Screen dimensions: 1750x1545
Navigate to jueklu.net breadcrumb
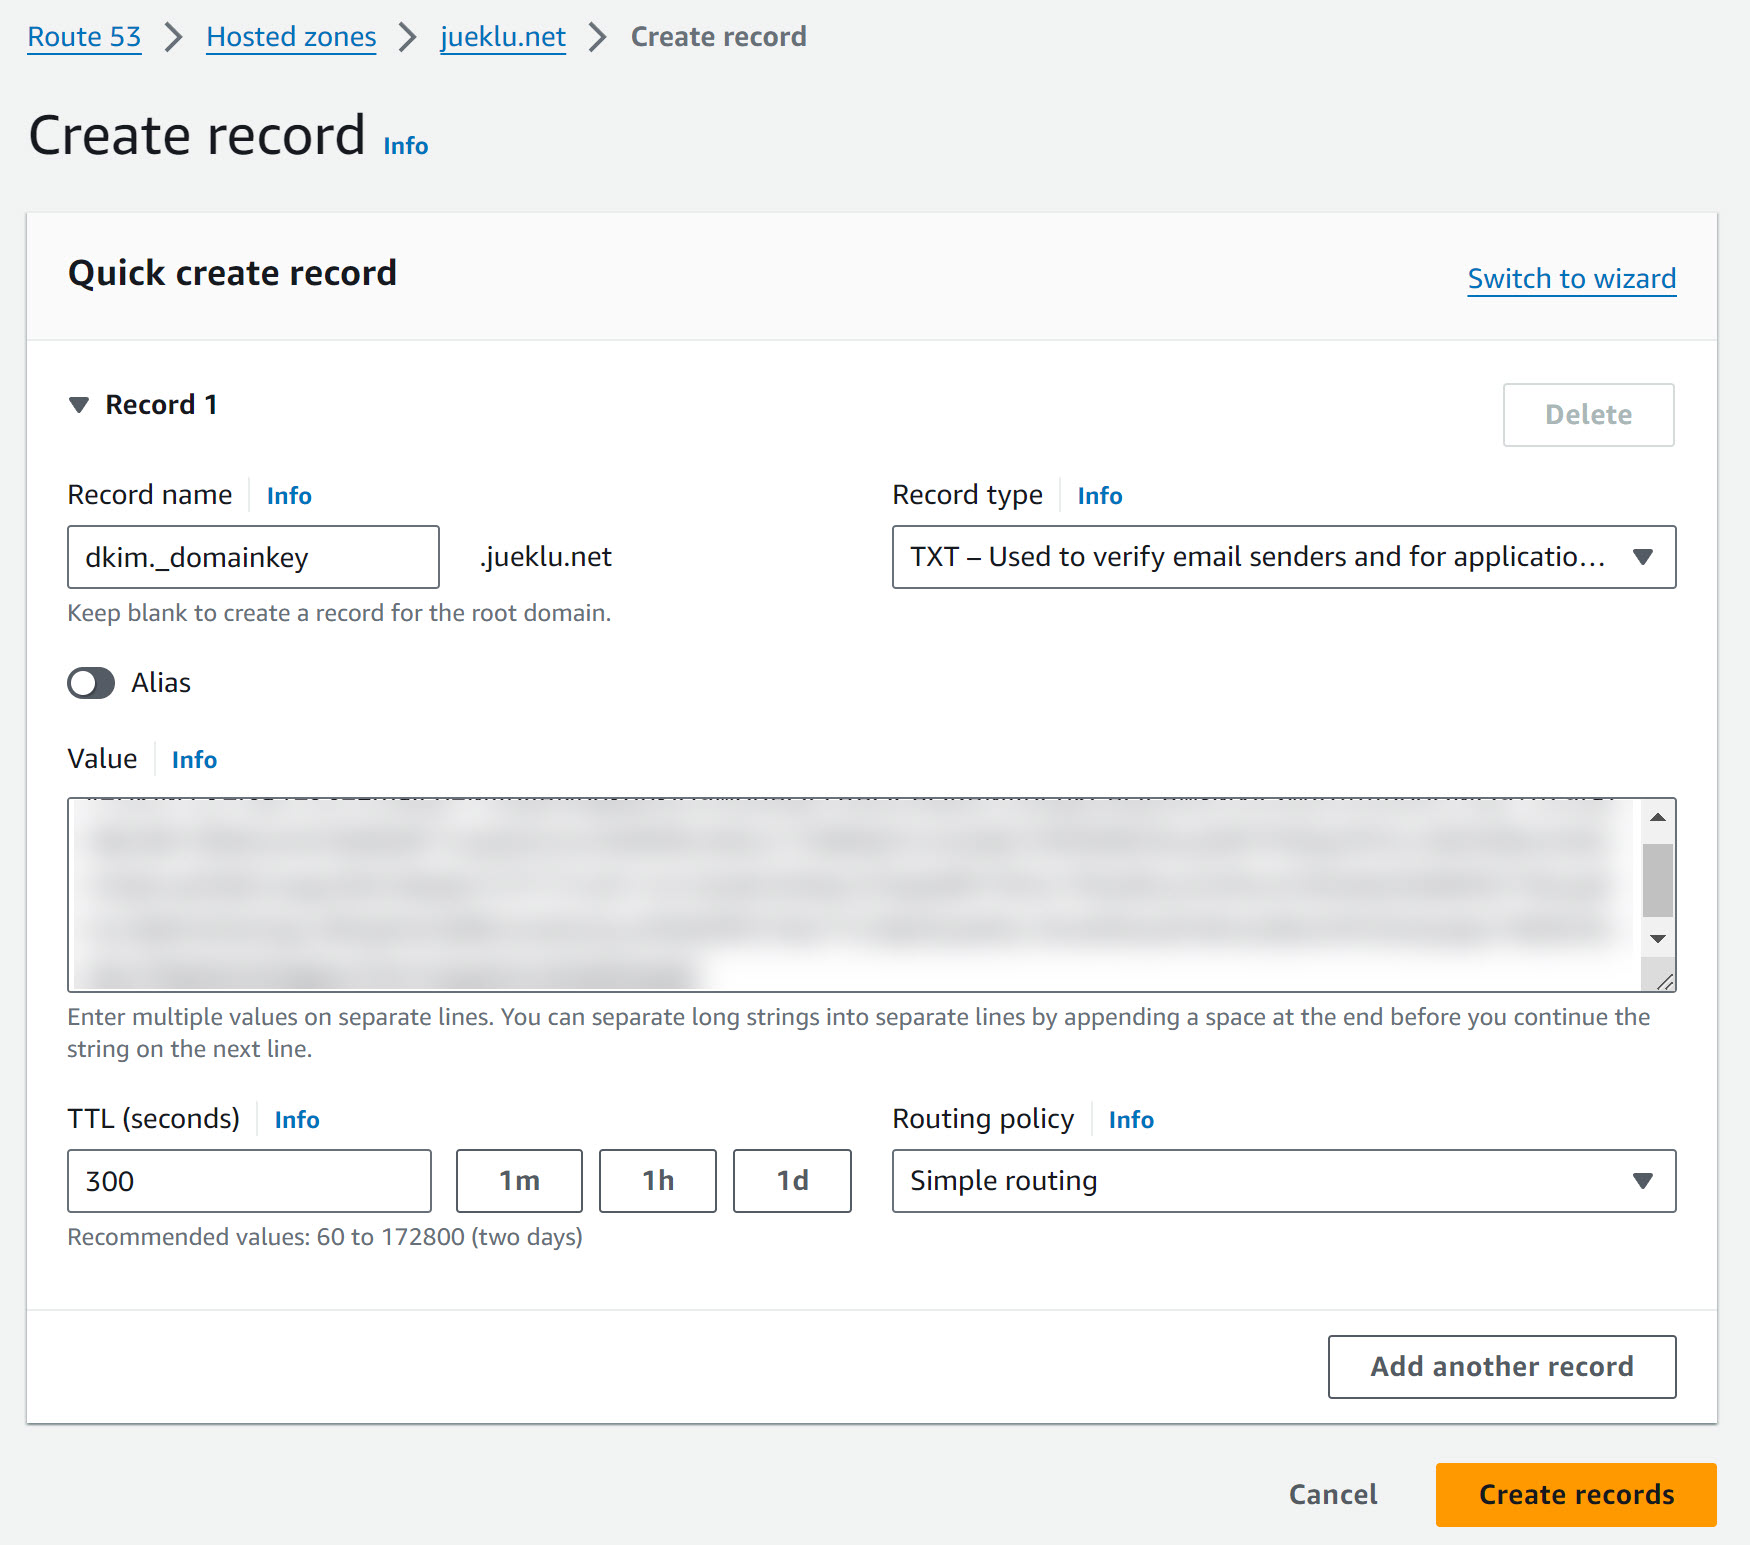tap(503, 37)
